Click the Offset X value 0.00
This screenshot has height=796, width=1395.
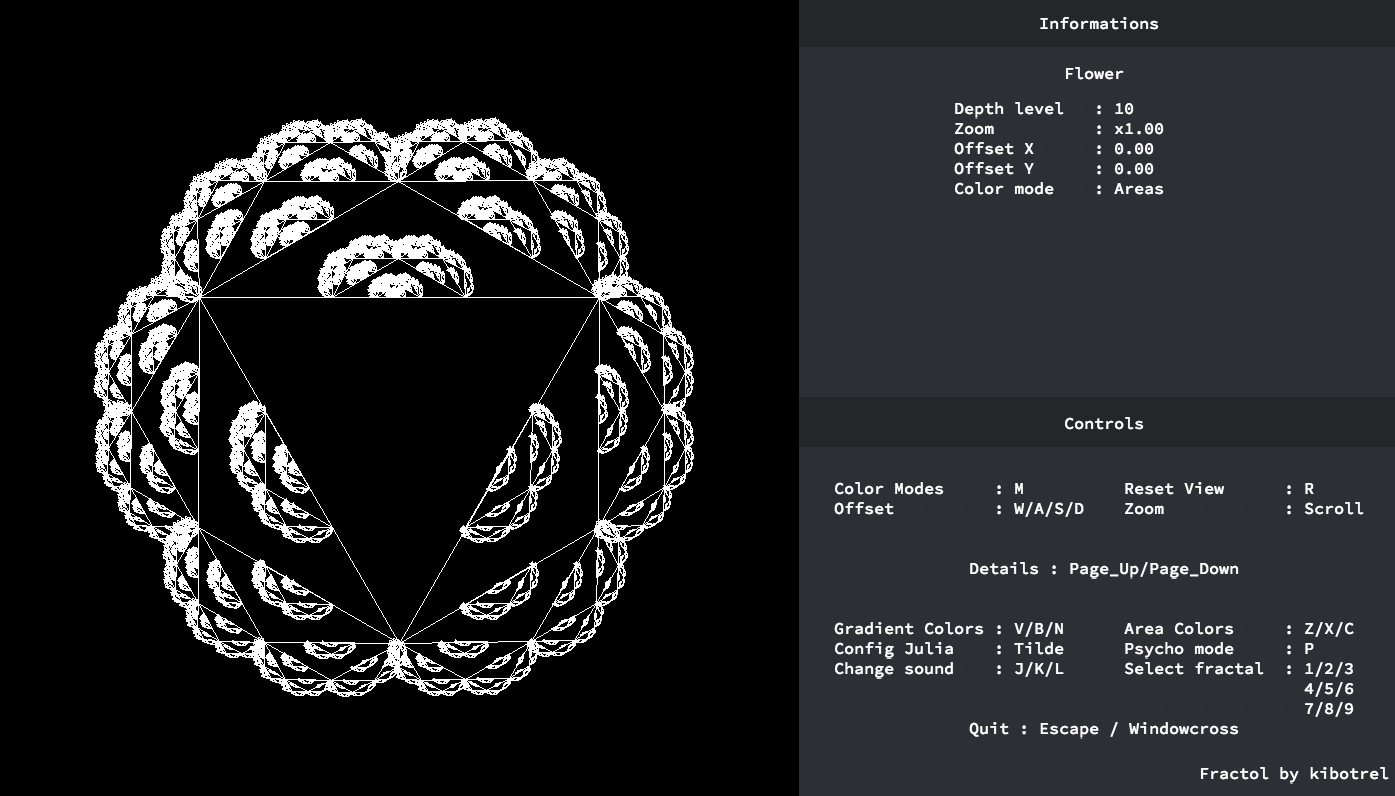pyautogui.click(x=1134, y=148)
